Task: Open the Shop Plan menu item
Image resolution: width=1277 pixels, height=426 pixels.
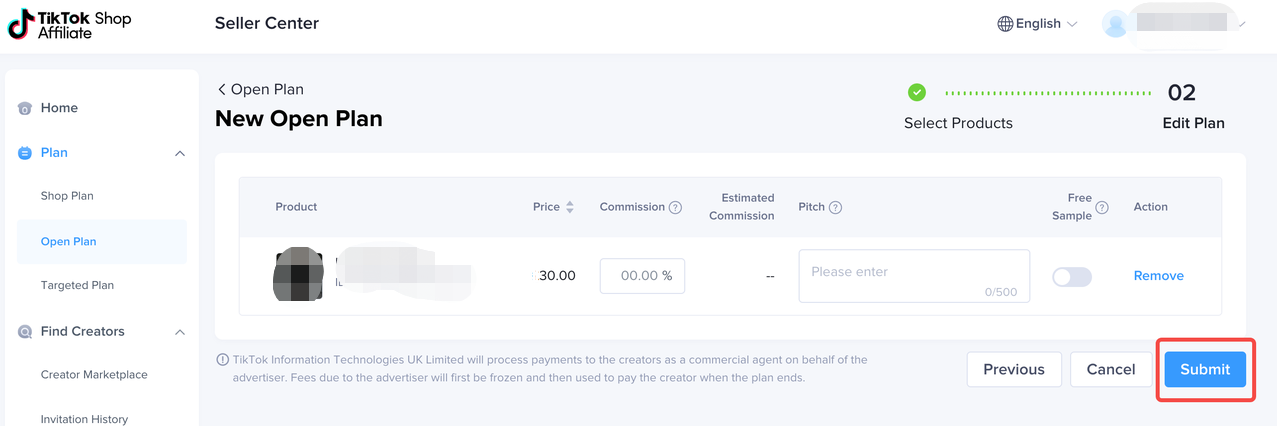Action: [x=67, y=196]
